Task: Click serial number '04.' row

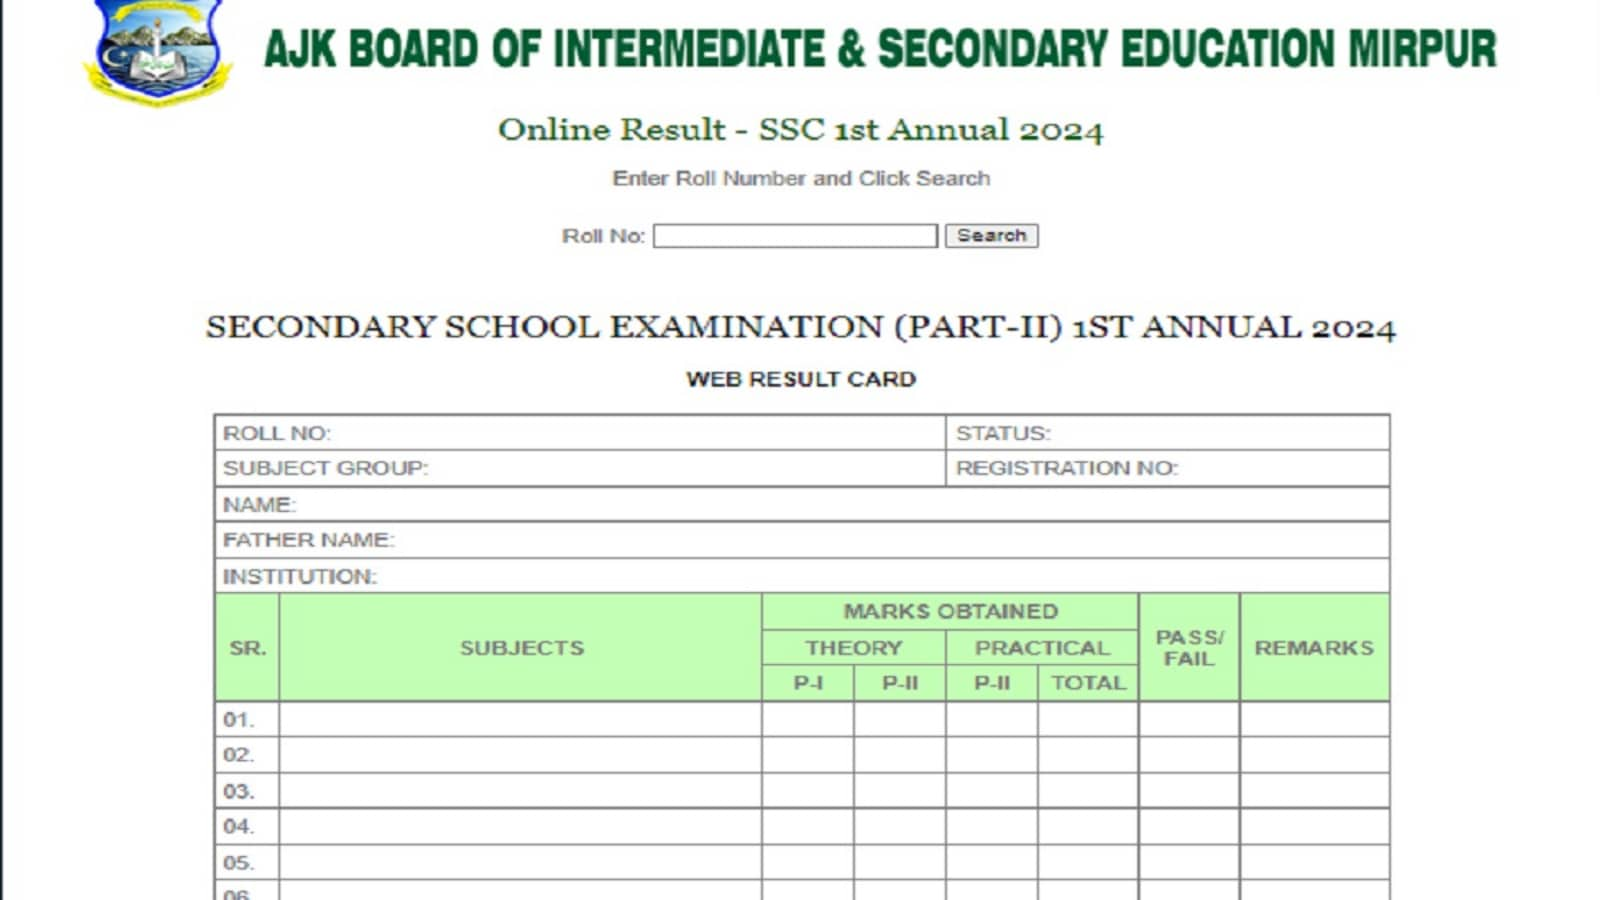Action: click(x=802, y=826)
